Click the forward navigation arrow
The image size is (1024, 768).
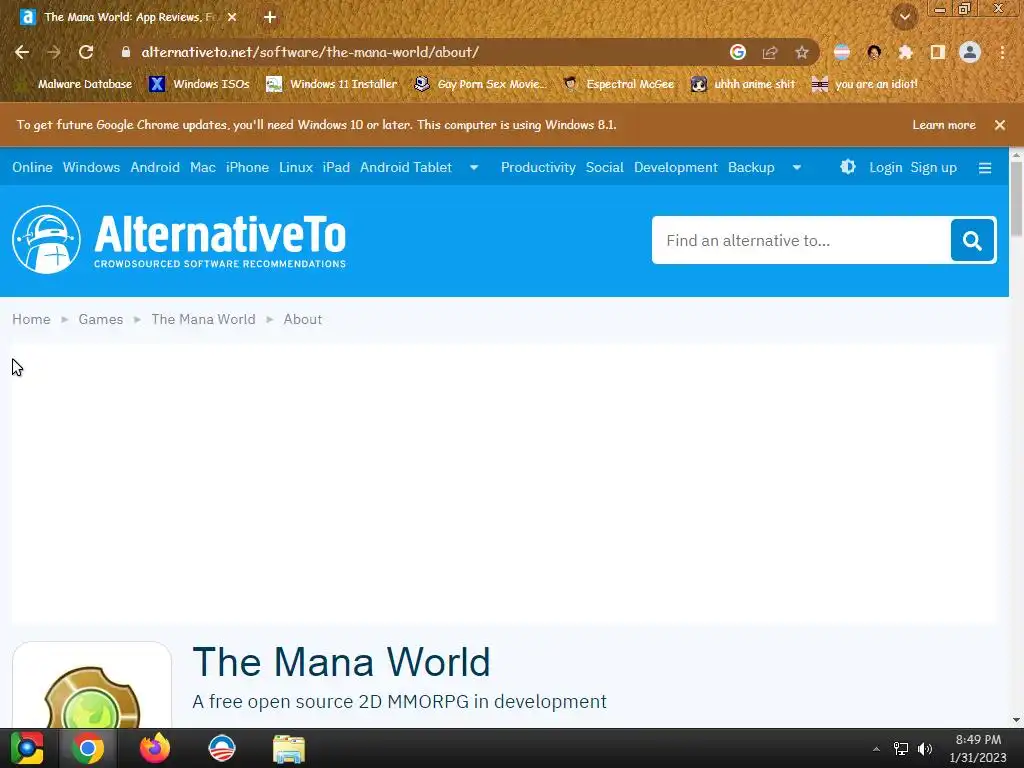[x=54, y=52]
